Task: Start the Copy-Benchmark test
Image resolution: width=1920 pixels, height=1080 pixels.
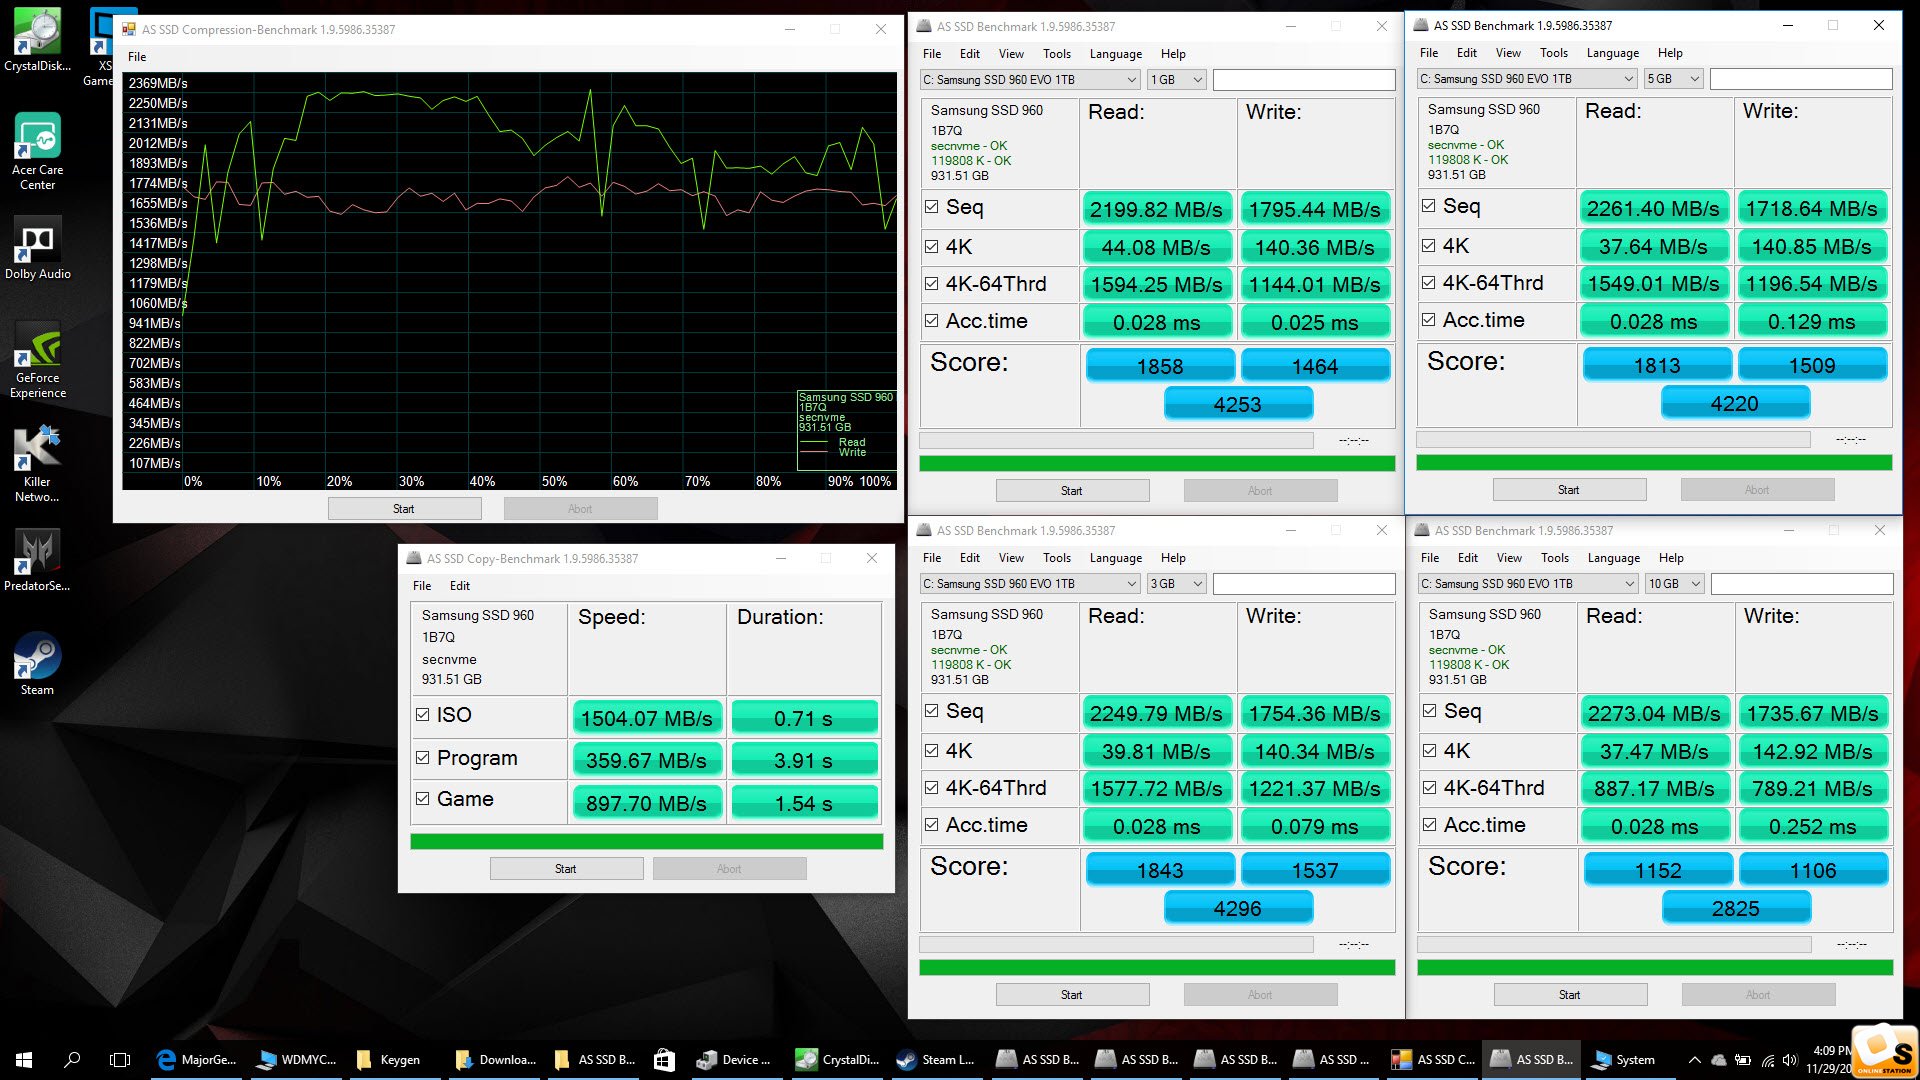Action: coord(566,869)
